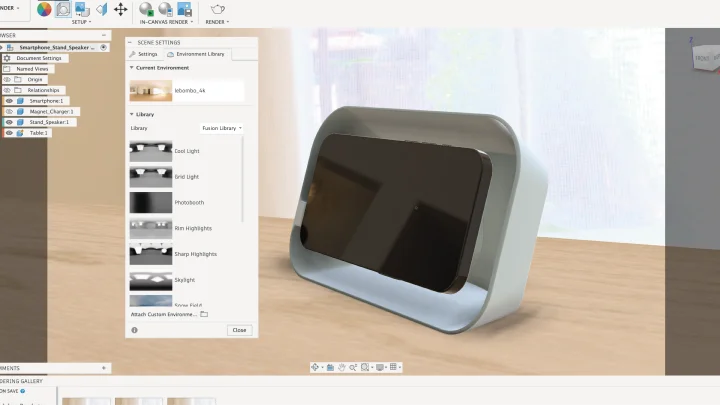This screenshot has height=405, width=720.
Task: Select Document Settings in the browser
Action: click(39, 58)
